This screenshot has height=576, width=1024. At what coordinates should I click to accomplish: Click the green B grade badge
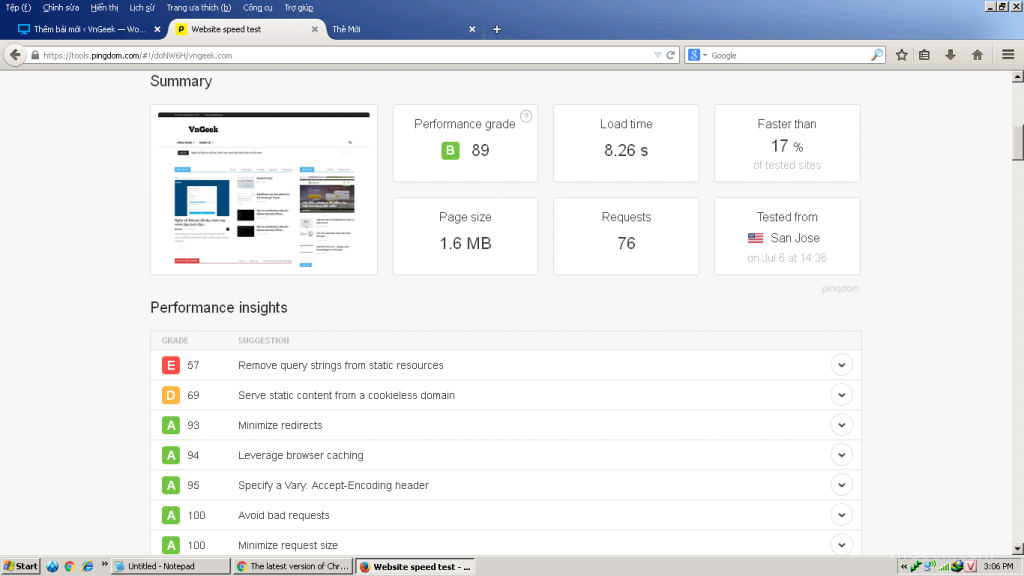(450, 150)
